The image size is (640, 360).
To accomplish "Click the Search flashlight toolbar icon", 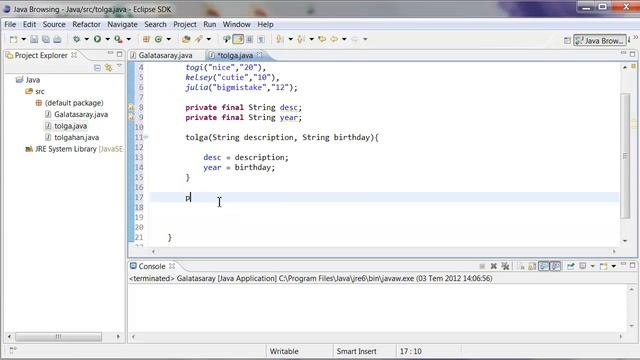I will [x=198, y=39].
